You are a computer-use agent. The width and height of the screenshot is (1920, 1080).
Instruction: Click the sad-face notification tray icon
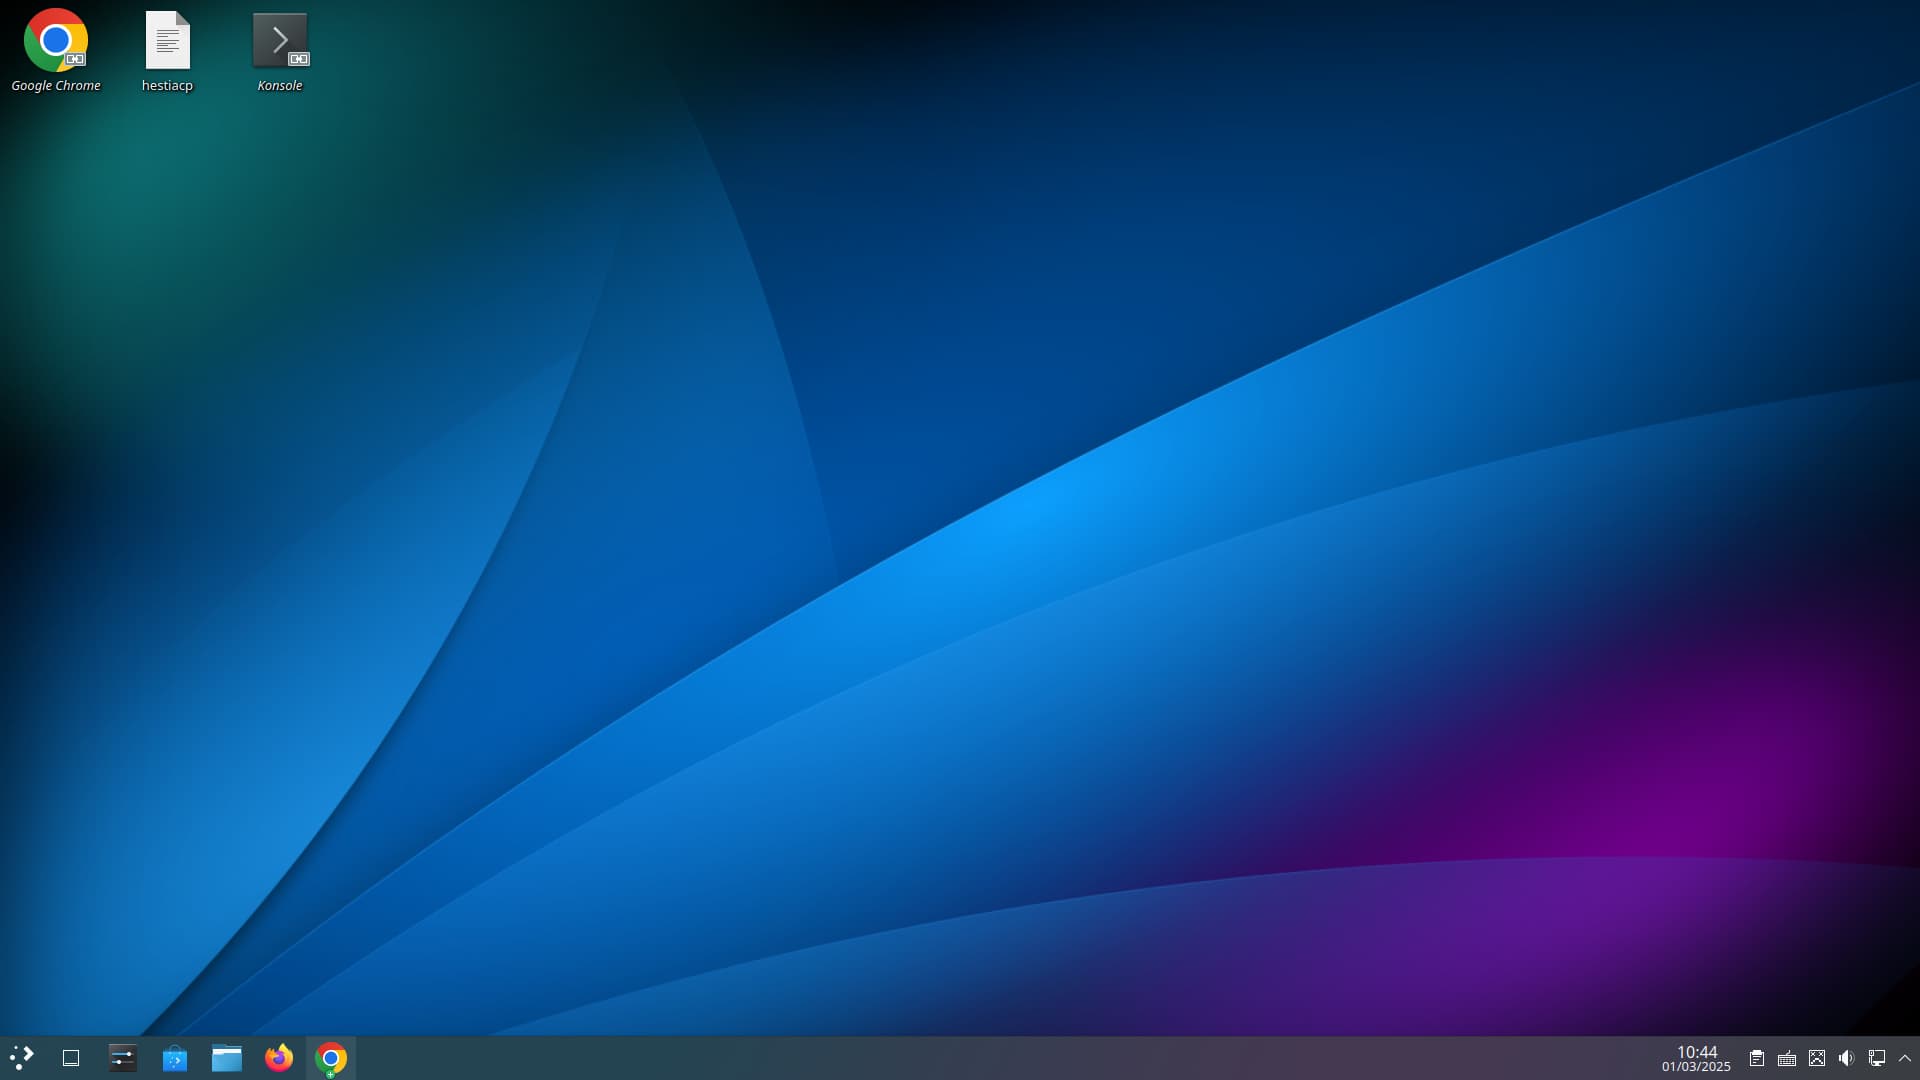tap(1817, 1058)
